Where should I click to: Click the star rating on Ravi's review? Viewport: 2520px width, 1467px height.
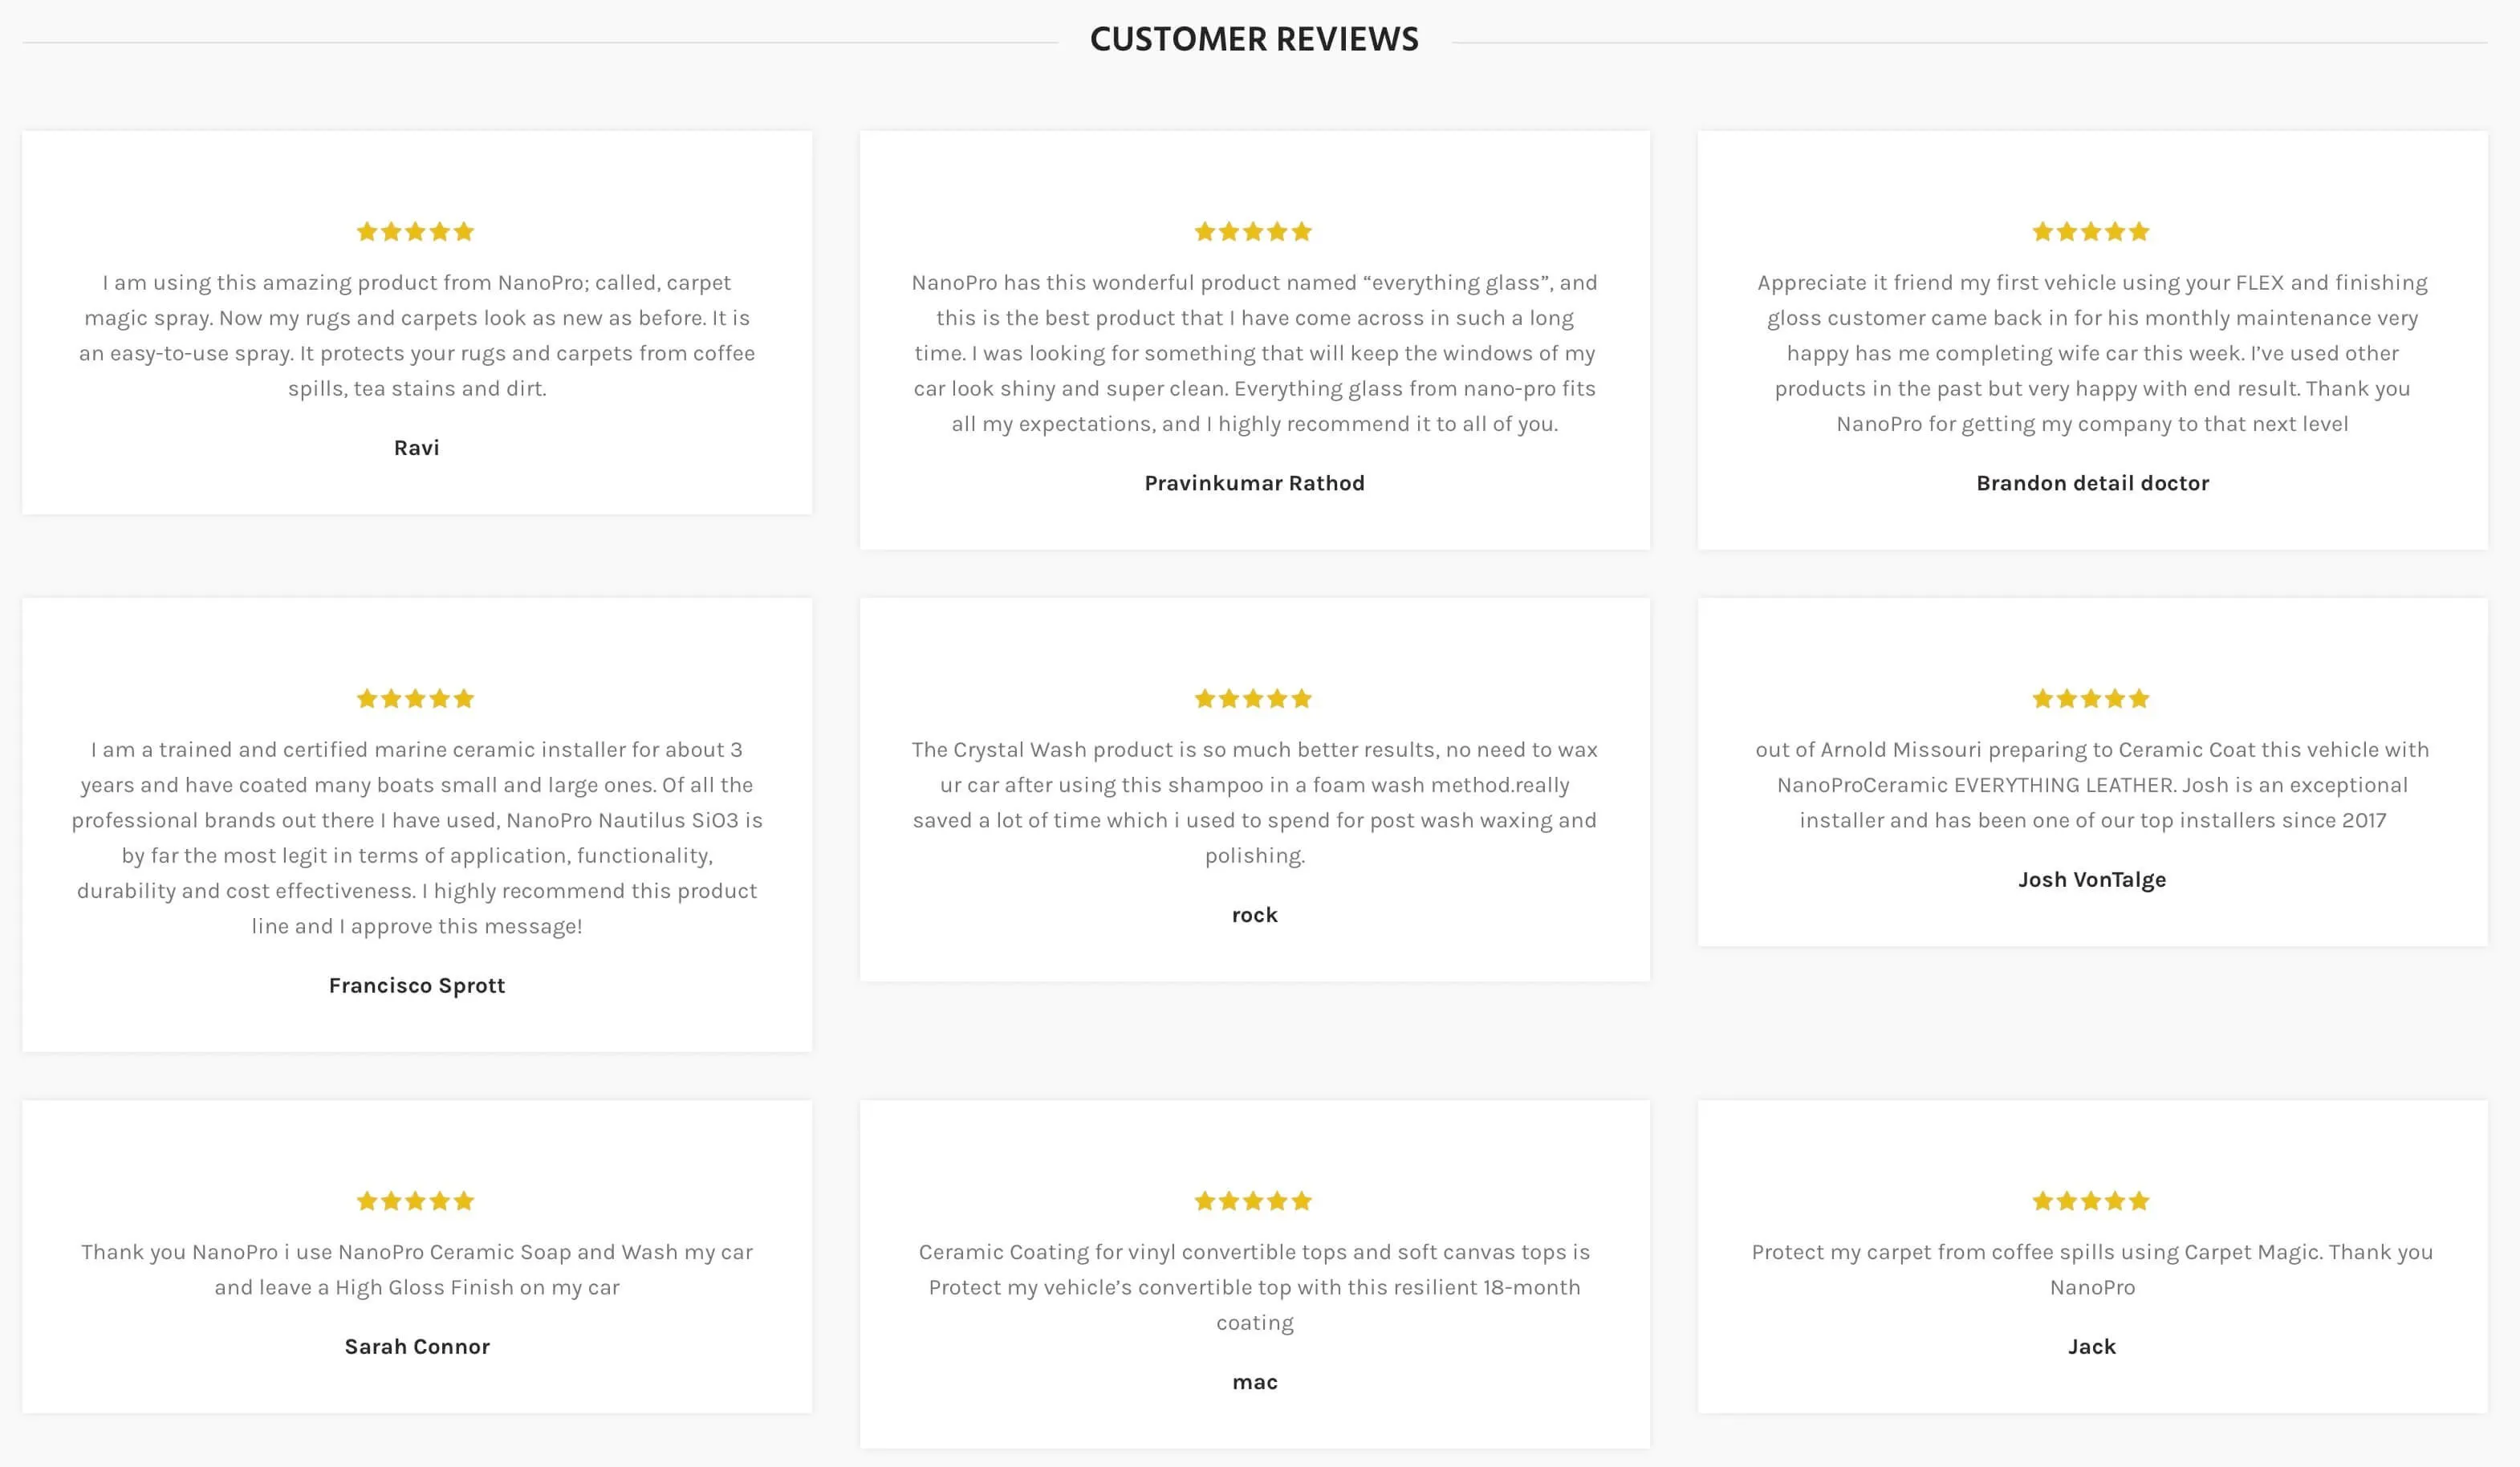415,232
